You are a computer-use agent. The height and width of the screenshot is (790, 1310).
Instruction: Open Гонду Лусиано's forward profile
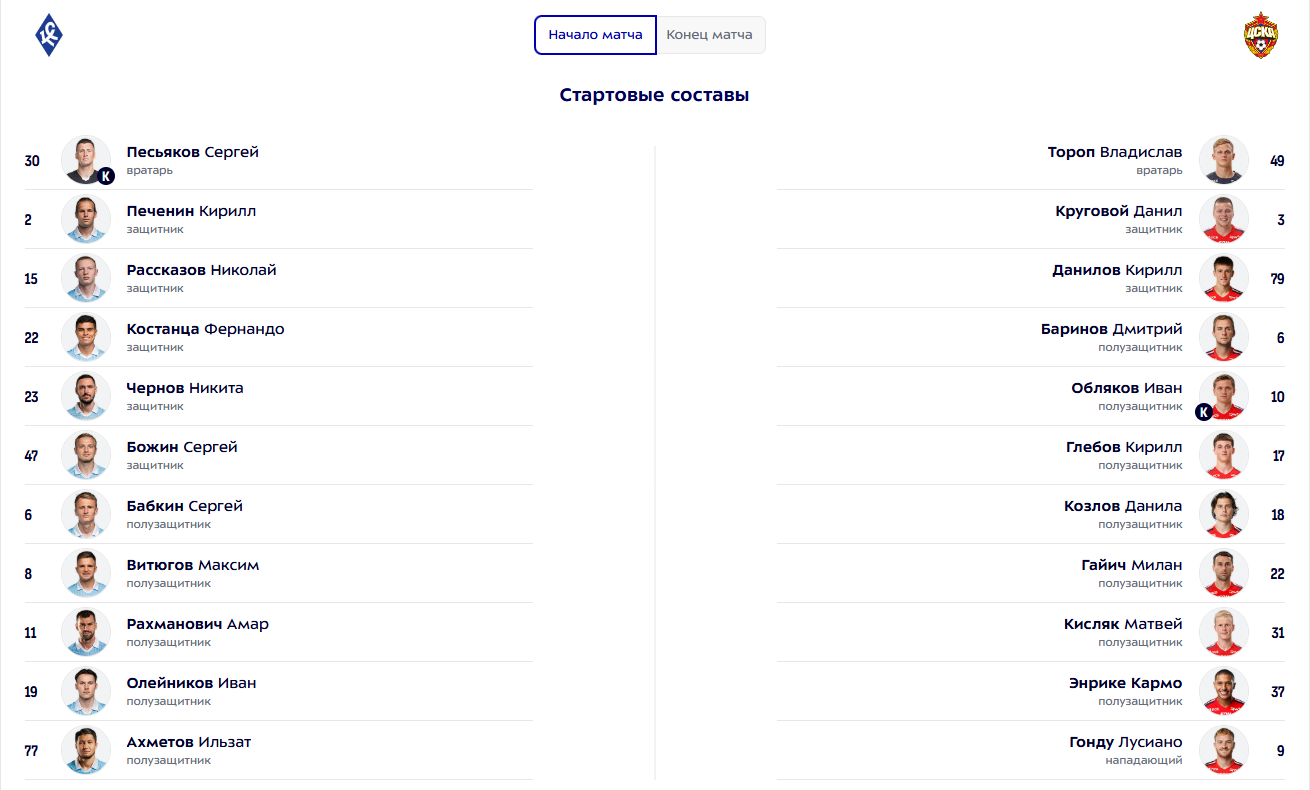point(1125,742)
